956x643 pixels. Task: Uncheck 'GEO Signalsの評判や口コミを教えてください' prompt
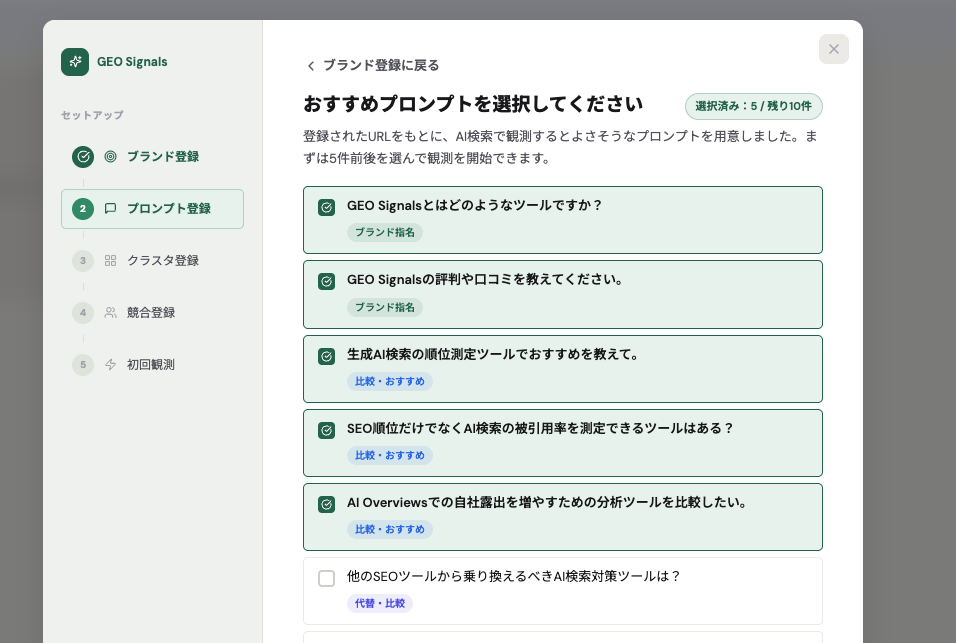[326, 282]
